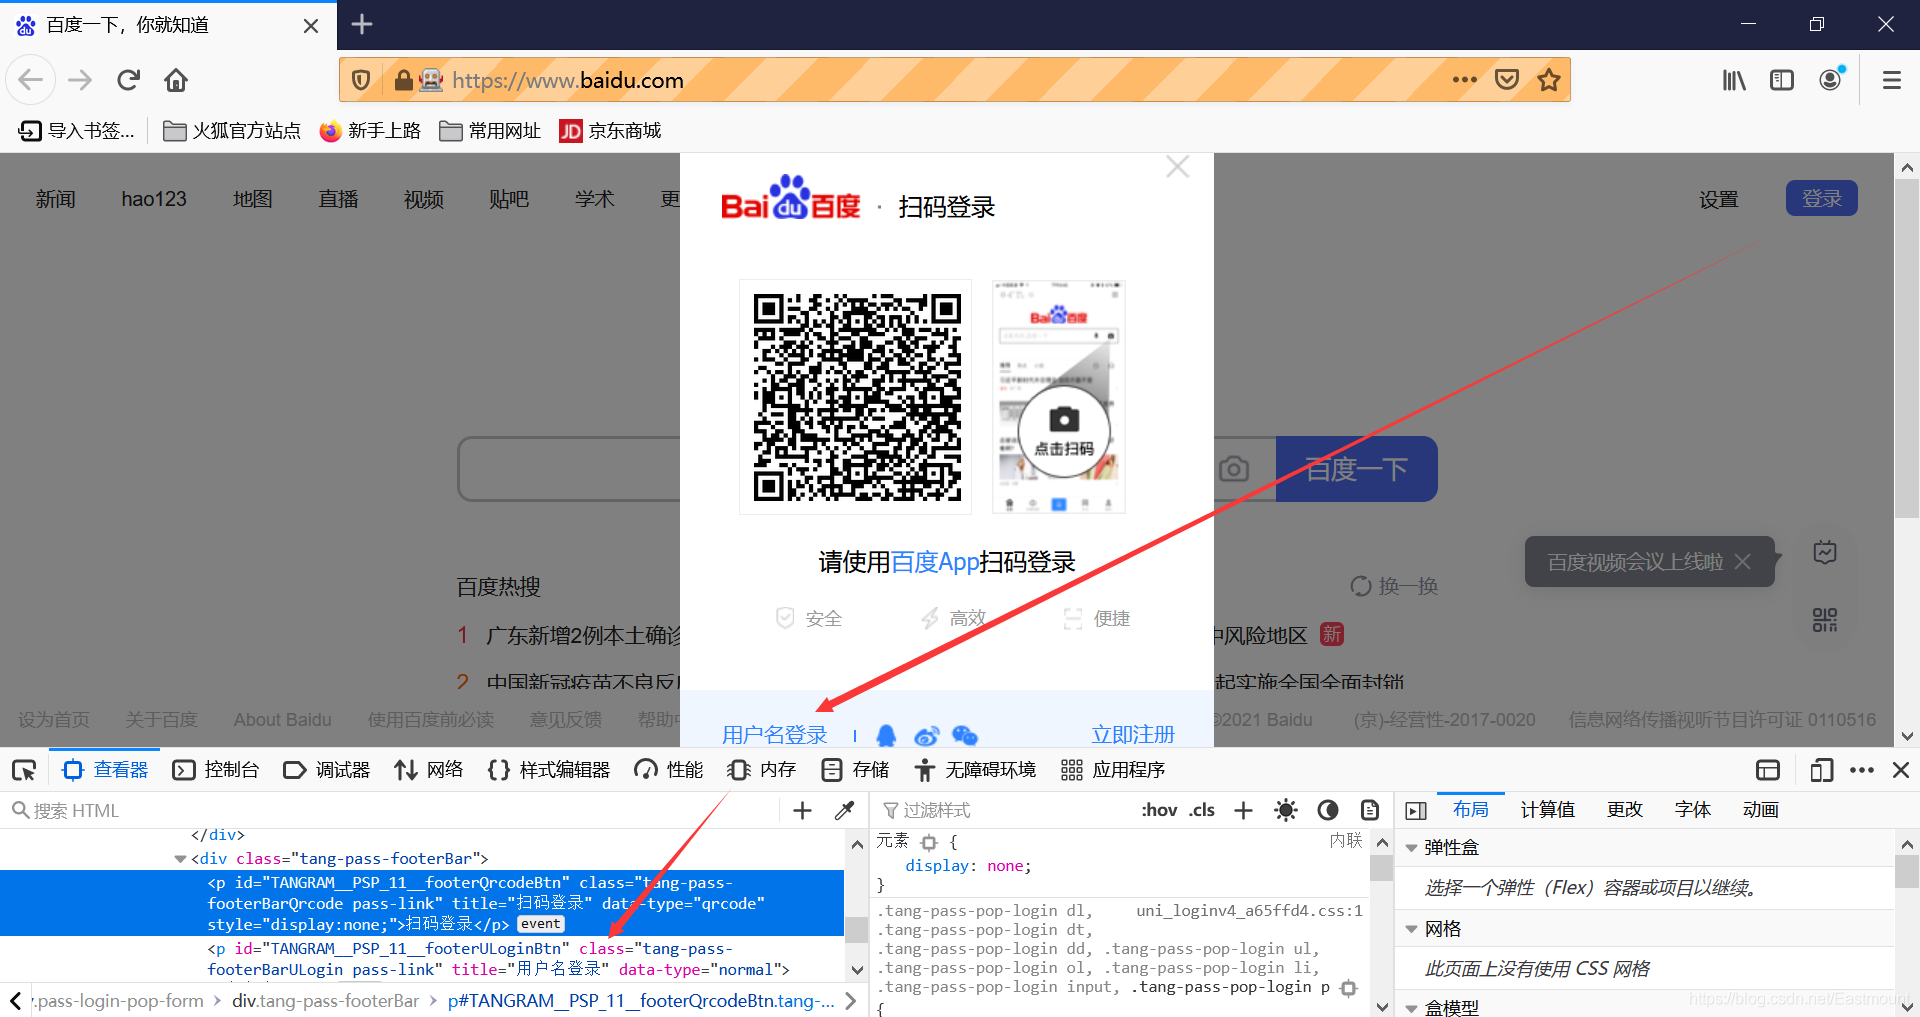
Task: Click the address bar URL
Action: (568, 80)
